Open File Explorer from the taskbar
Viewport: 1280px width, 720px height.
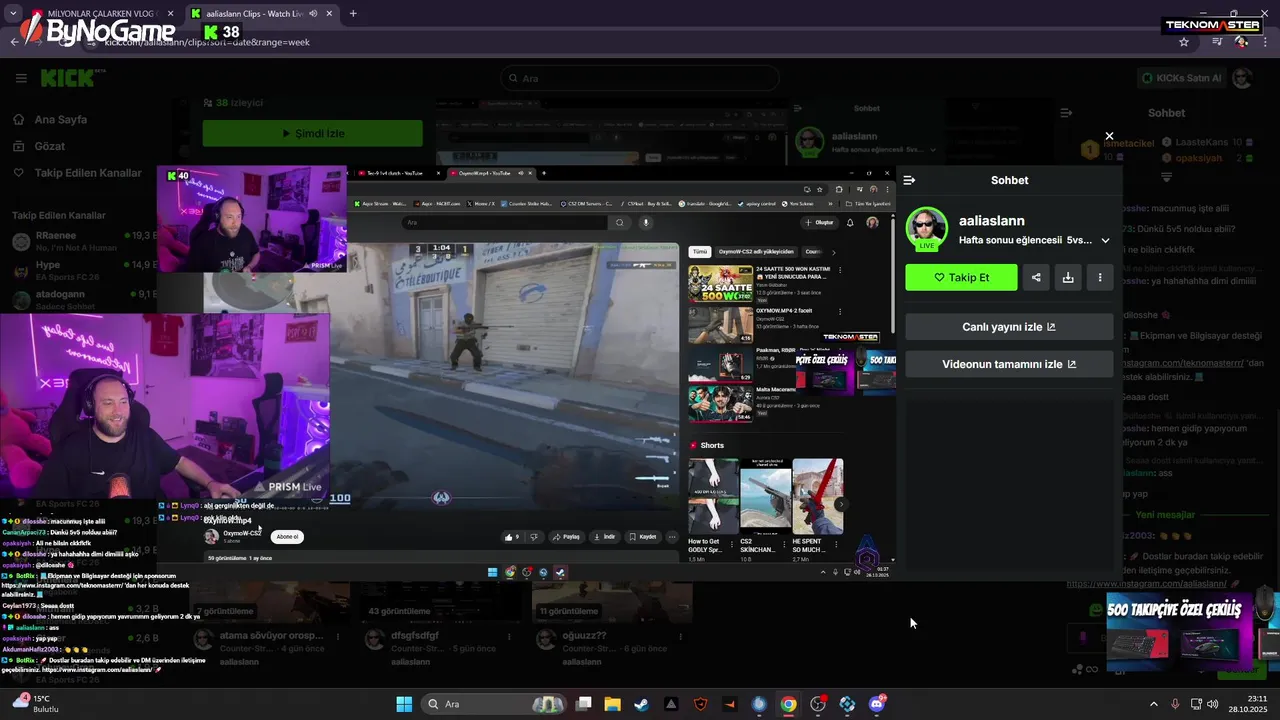[x=612, y=704]
